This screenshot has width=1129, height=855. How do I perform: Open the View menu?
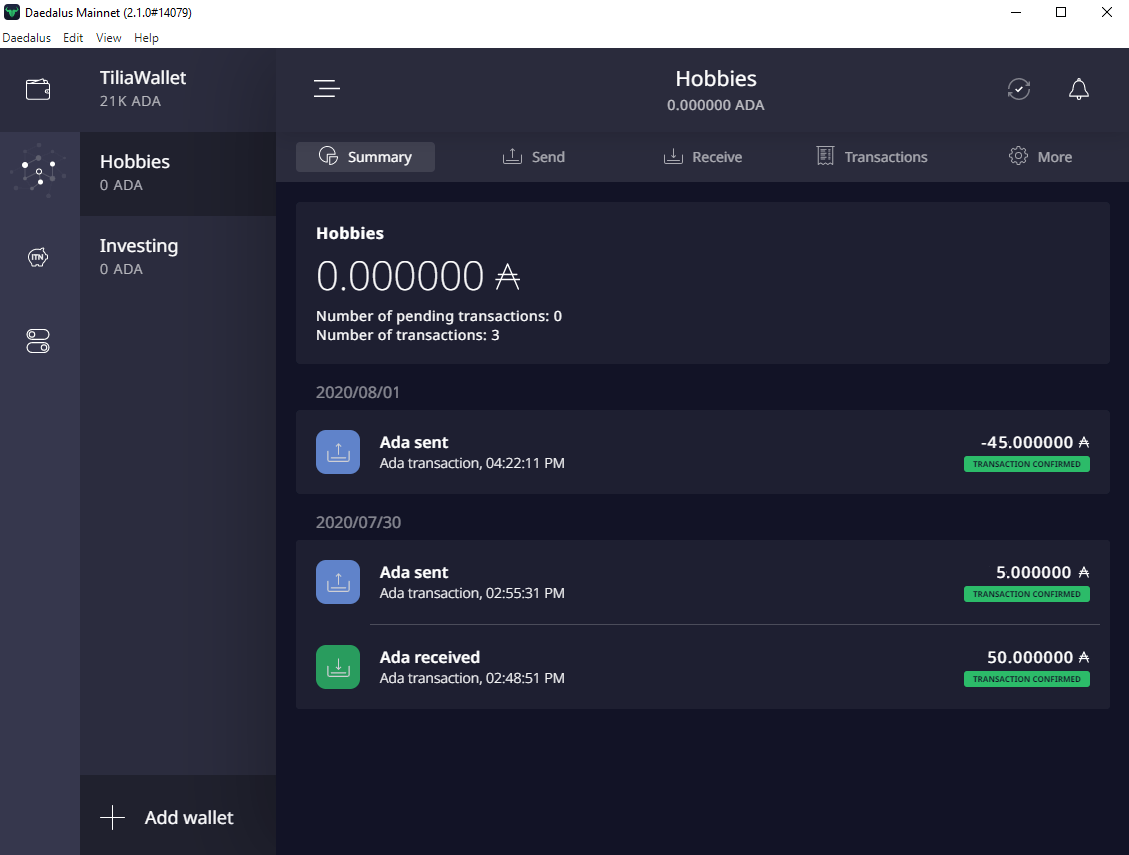point(109,37)
